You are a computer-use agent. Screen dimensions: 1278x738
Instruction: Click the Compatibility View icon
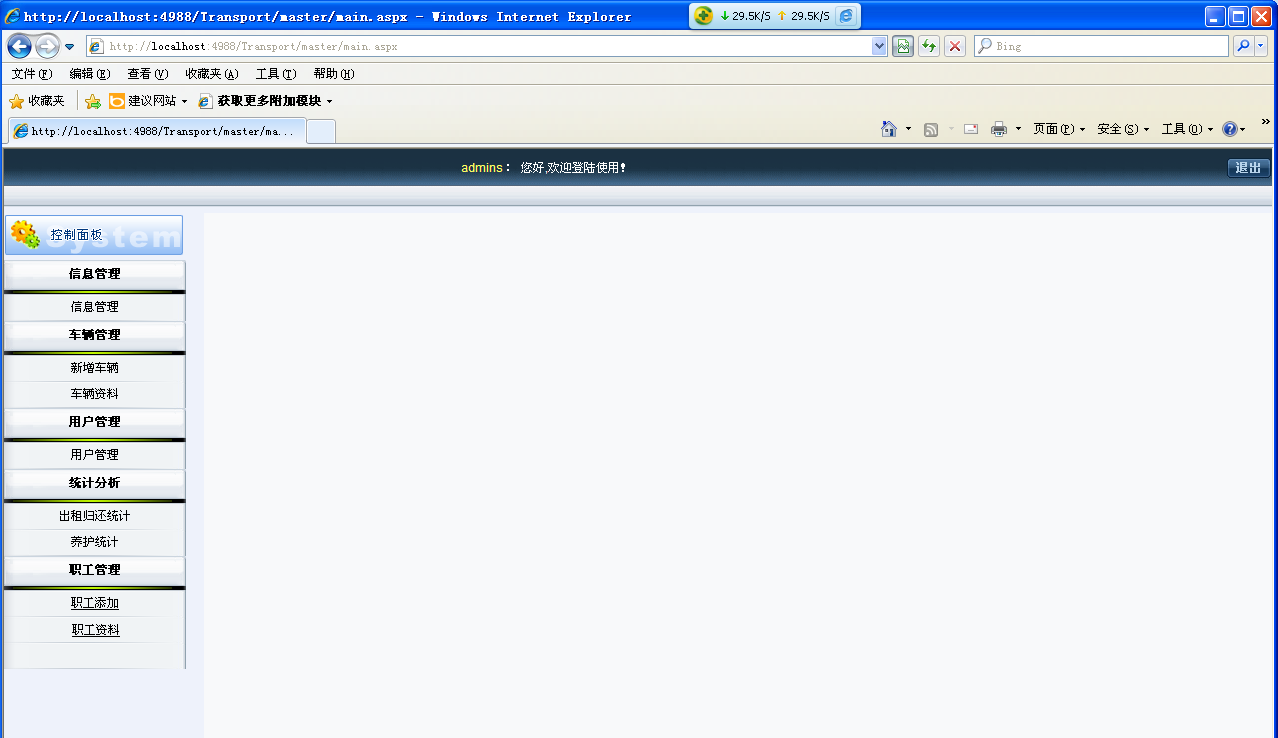pos(903,46)
